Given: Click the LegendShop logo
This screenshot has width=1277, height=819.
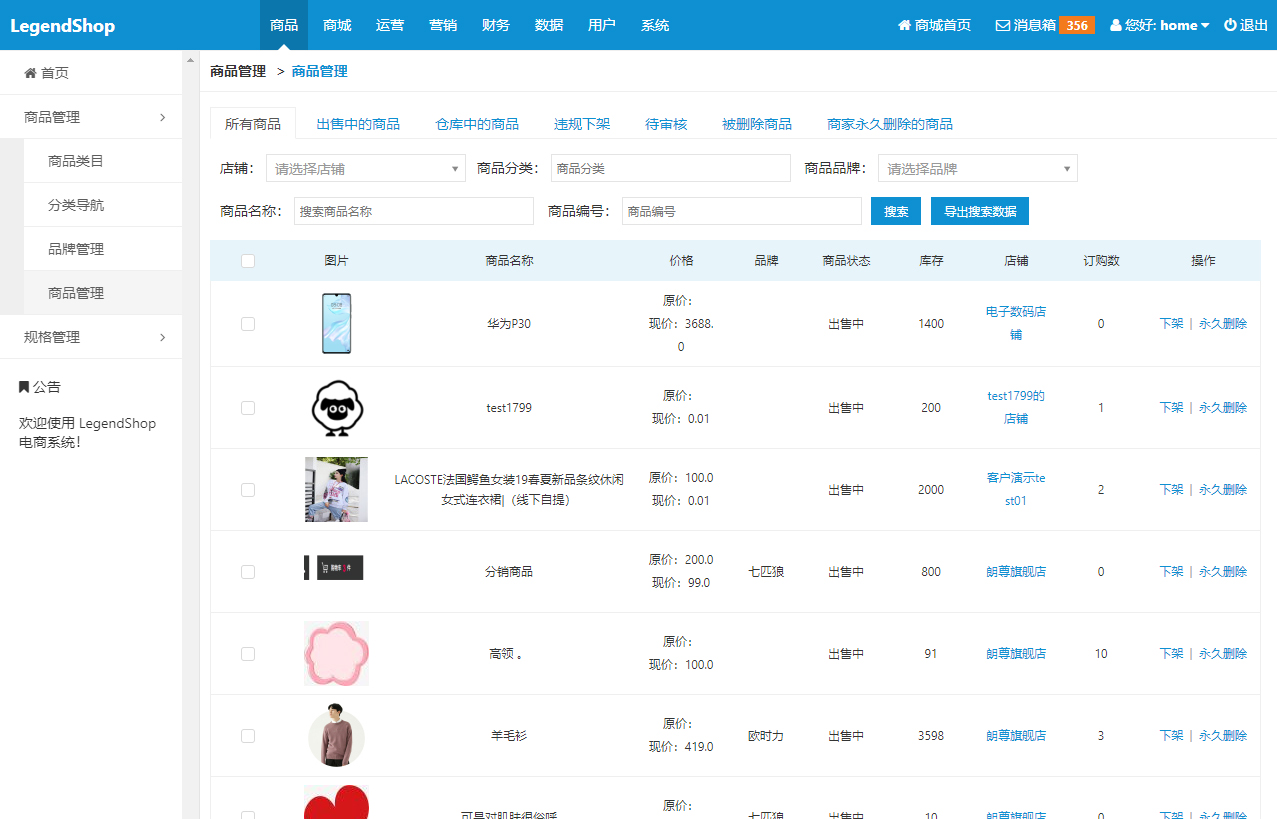Looking at the screenshot, I should click(62, 26).
